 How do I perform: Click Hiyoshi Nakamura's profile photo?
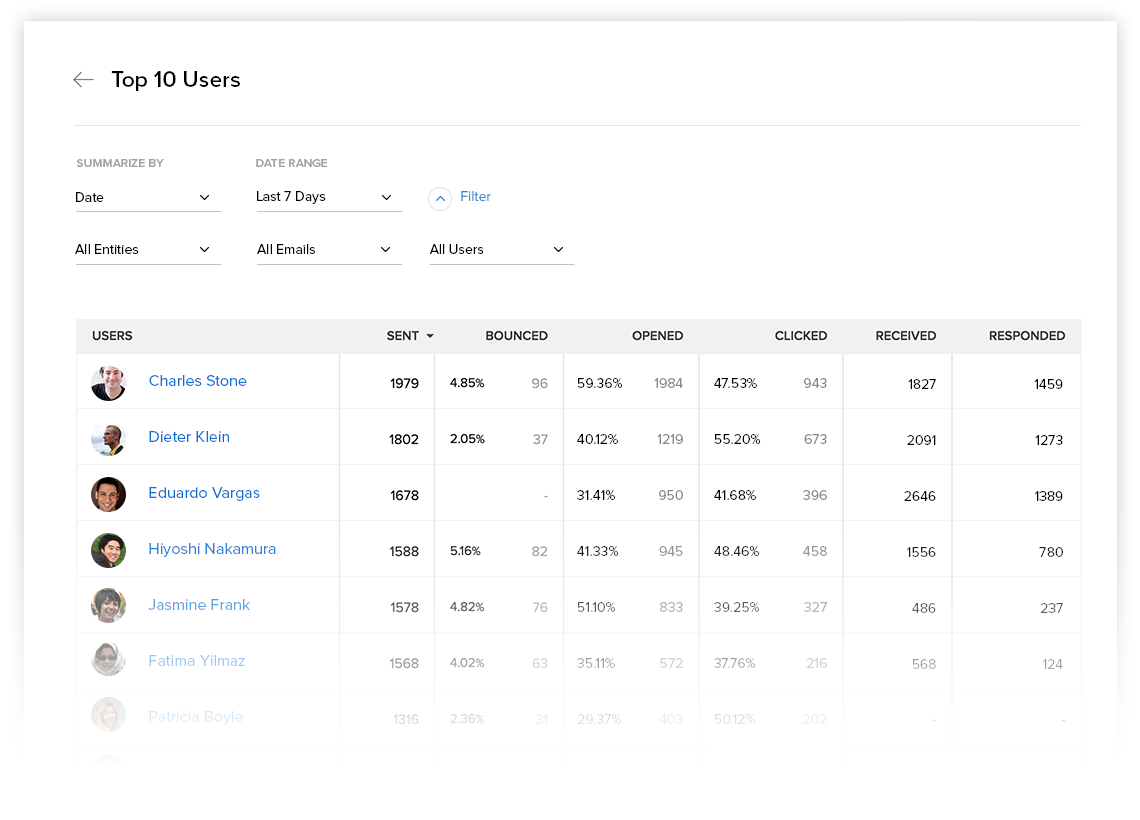click(108, 550)
